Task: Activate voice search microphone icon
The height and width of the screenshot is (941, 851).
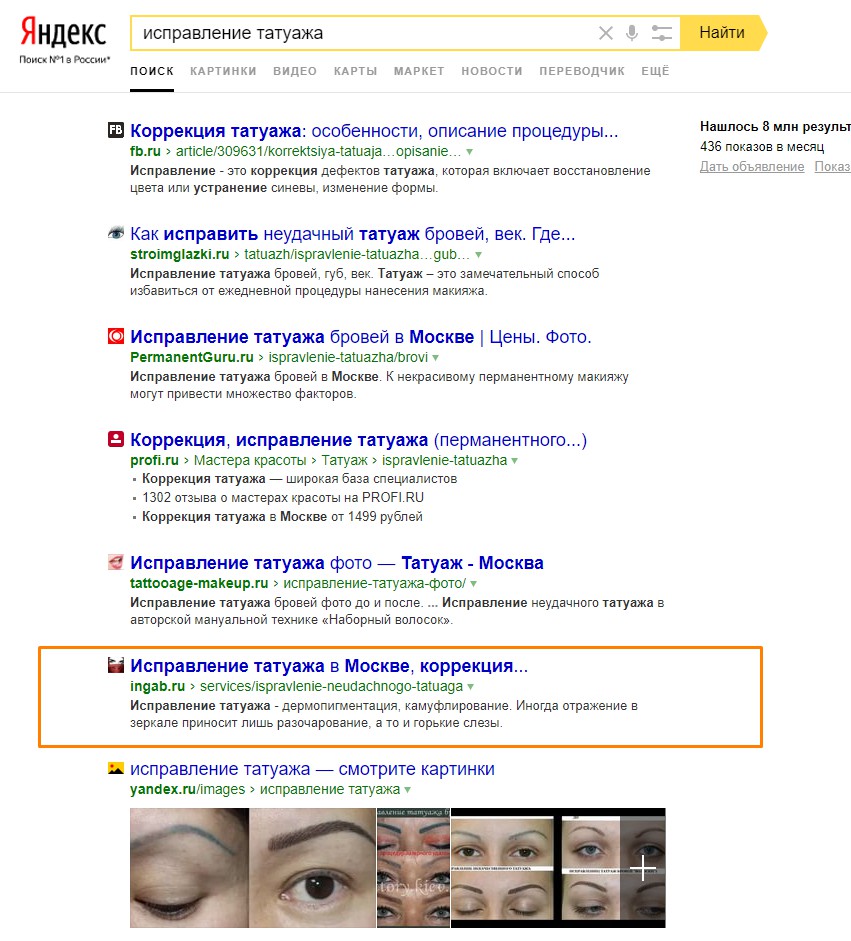Action: (631, 33)
